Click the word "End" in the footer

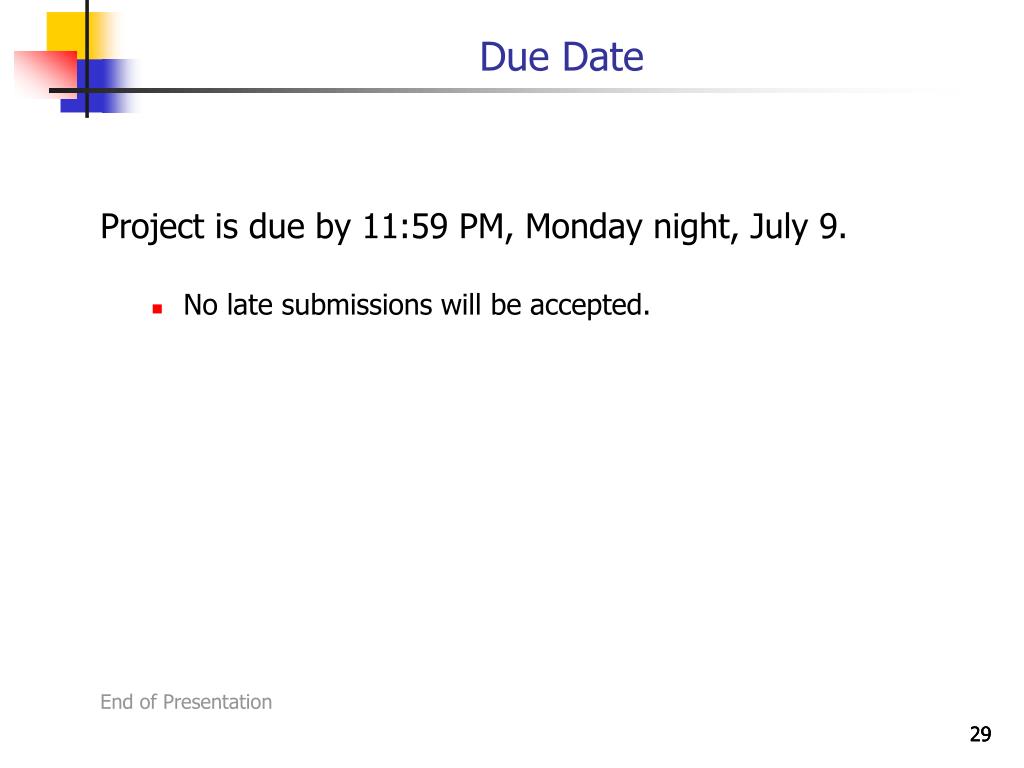[117, 702]
